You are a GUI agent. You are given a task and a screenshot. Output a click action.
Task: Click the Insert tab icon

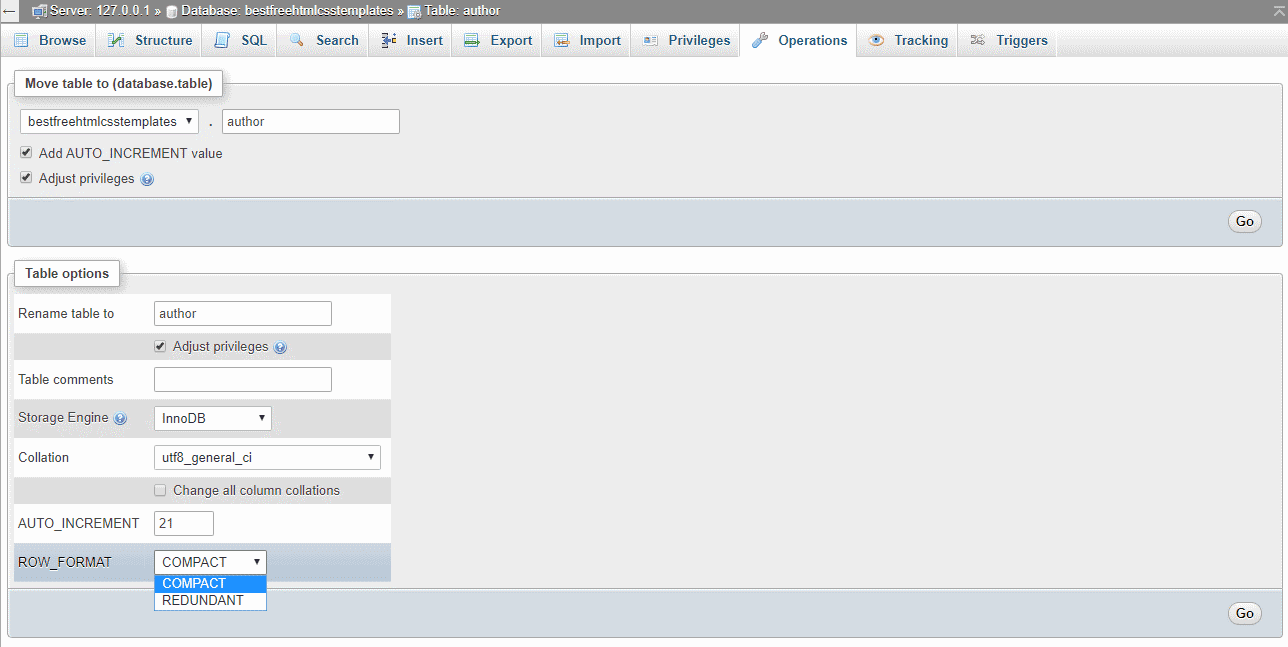[x=389, y=40]
